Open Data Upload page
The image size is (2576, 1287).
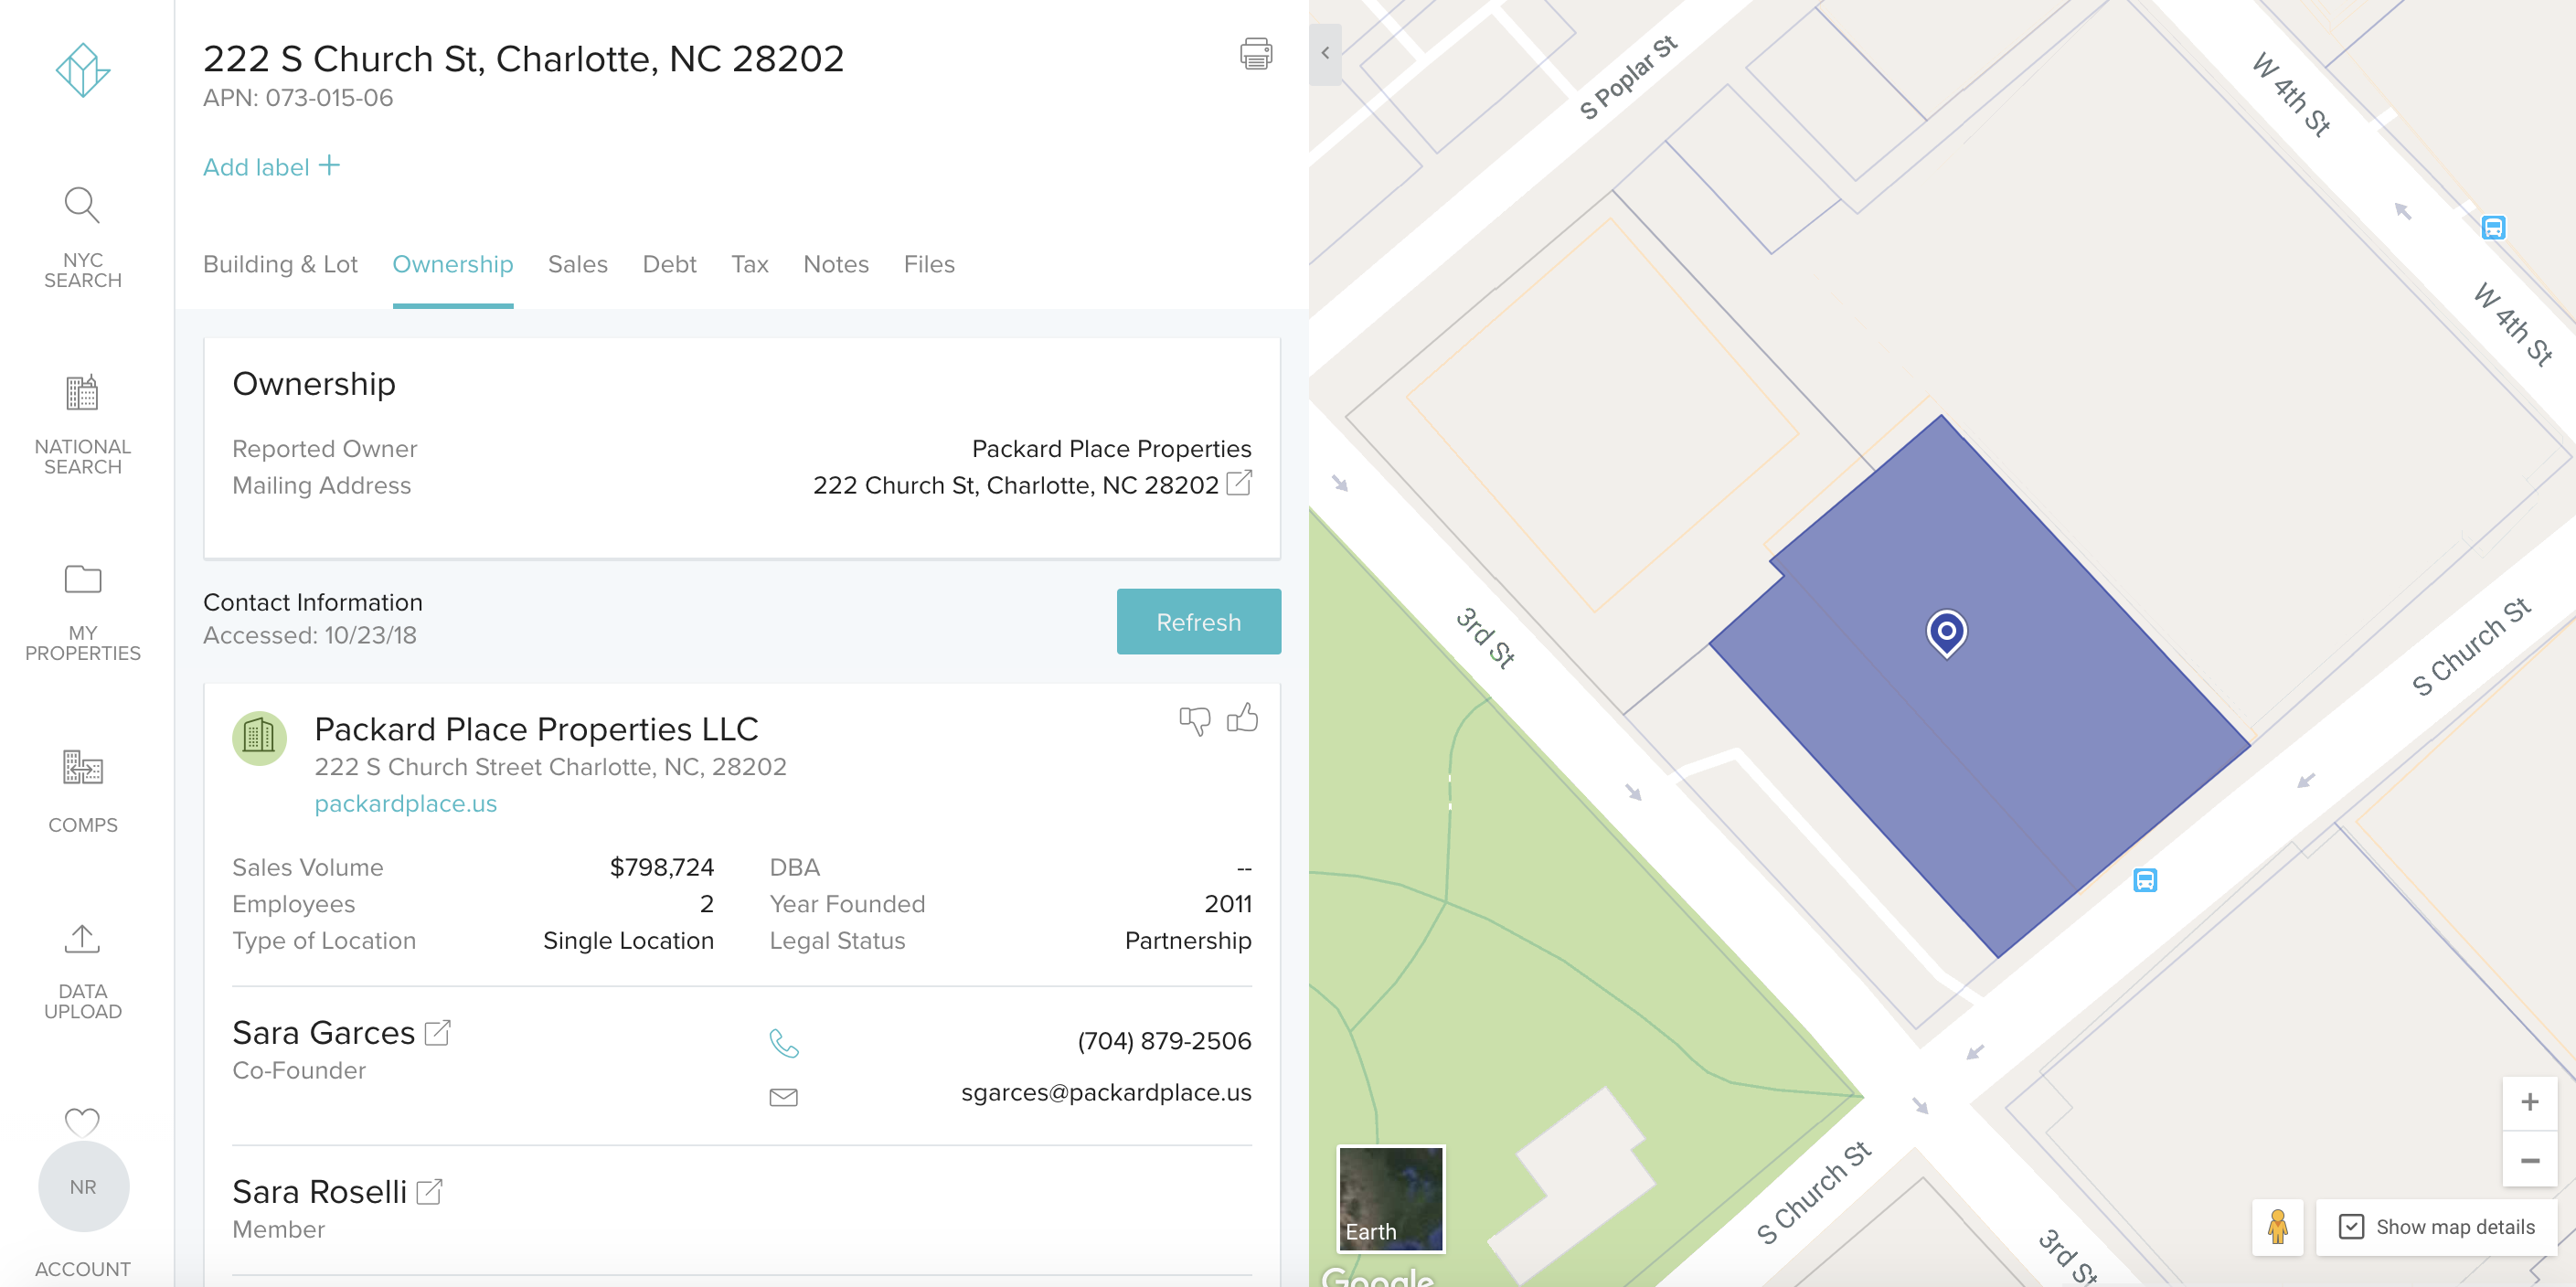pos(82,970)
